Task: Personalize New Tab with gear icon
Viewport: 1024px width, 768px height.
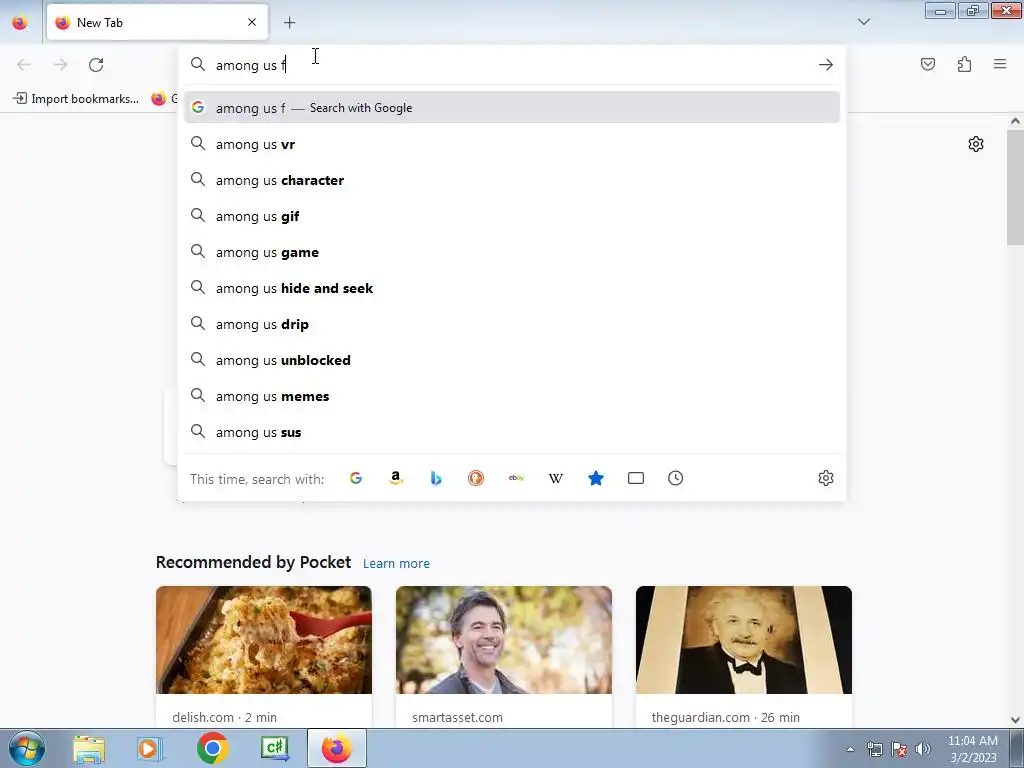Action: point(976,144)
